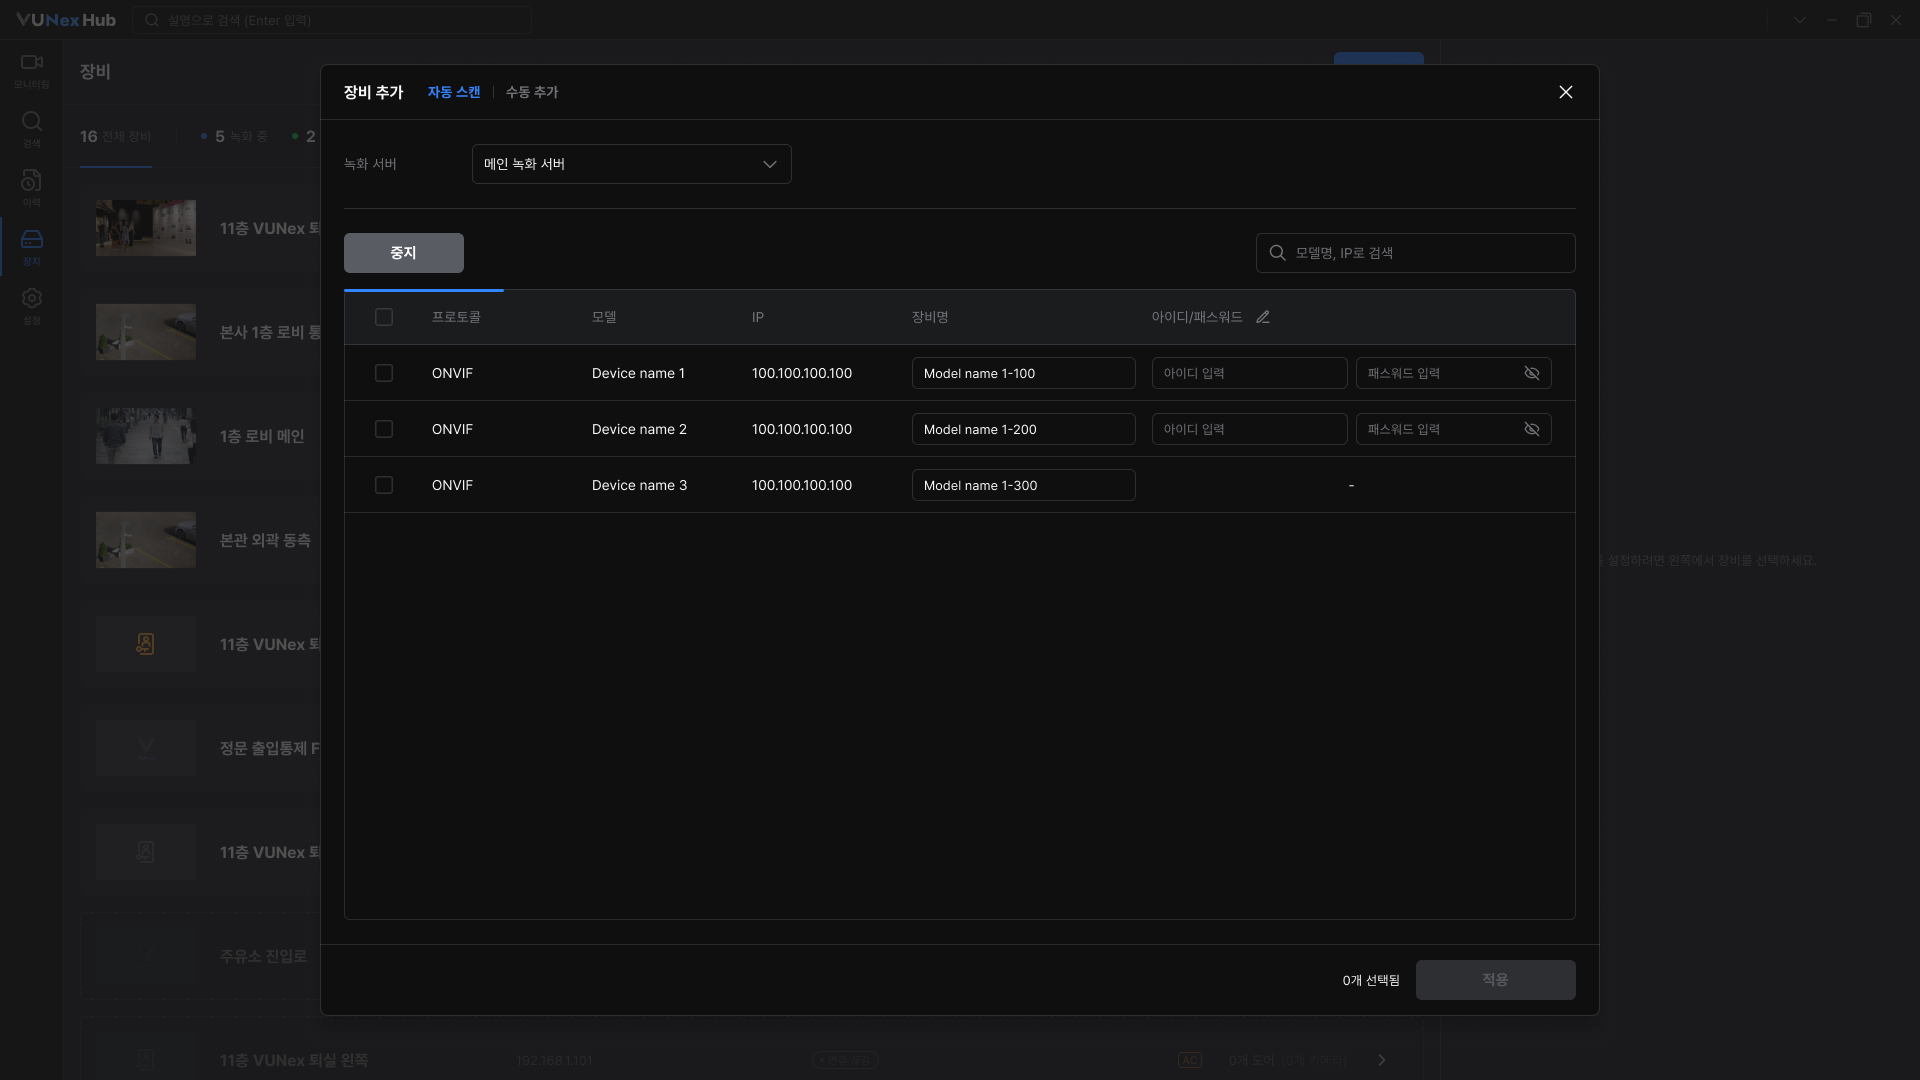
Task: Click the 1층 로비 메인 camera thumbnail
Action: [x=146, y=436]
